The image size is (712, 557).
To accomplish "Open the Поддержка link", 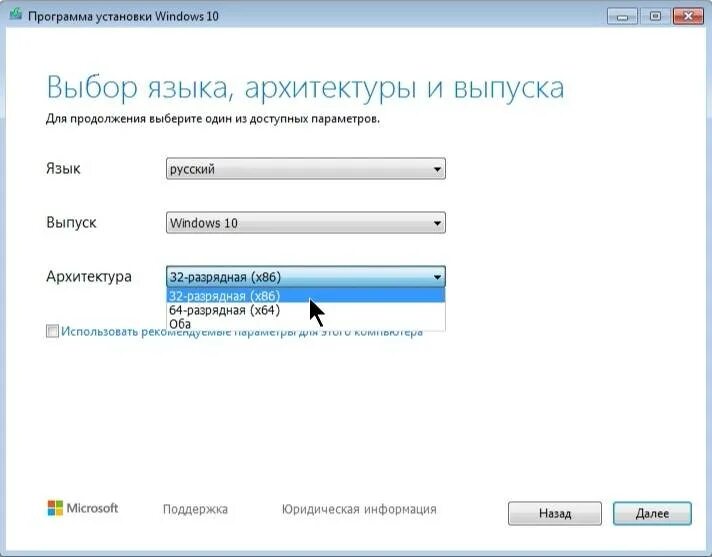I will point(195,509).
